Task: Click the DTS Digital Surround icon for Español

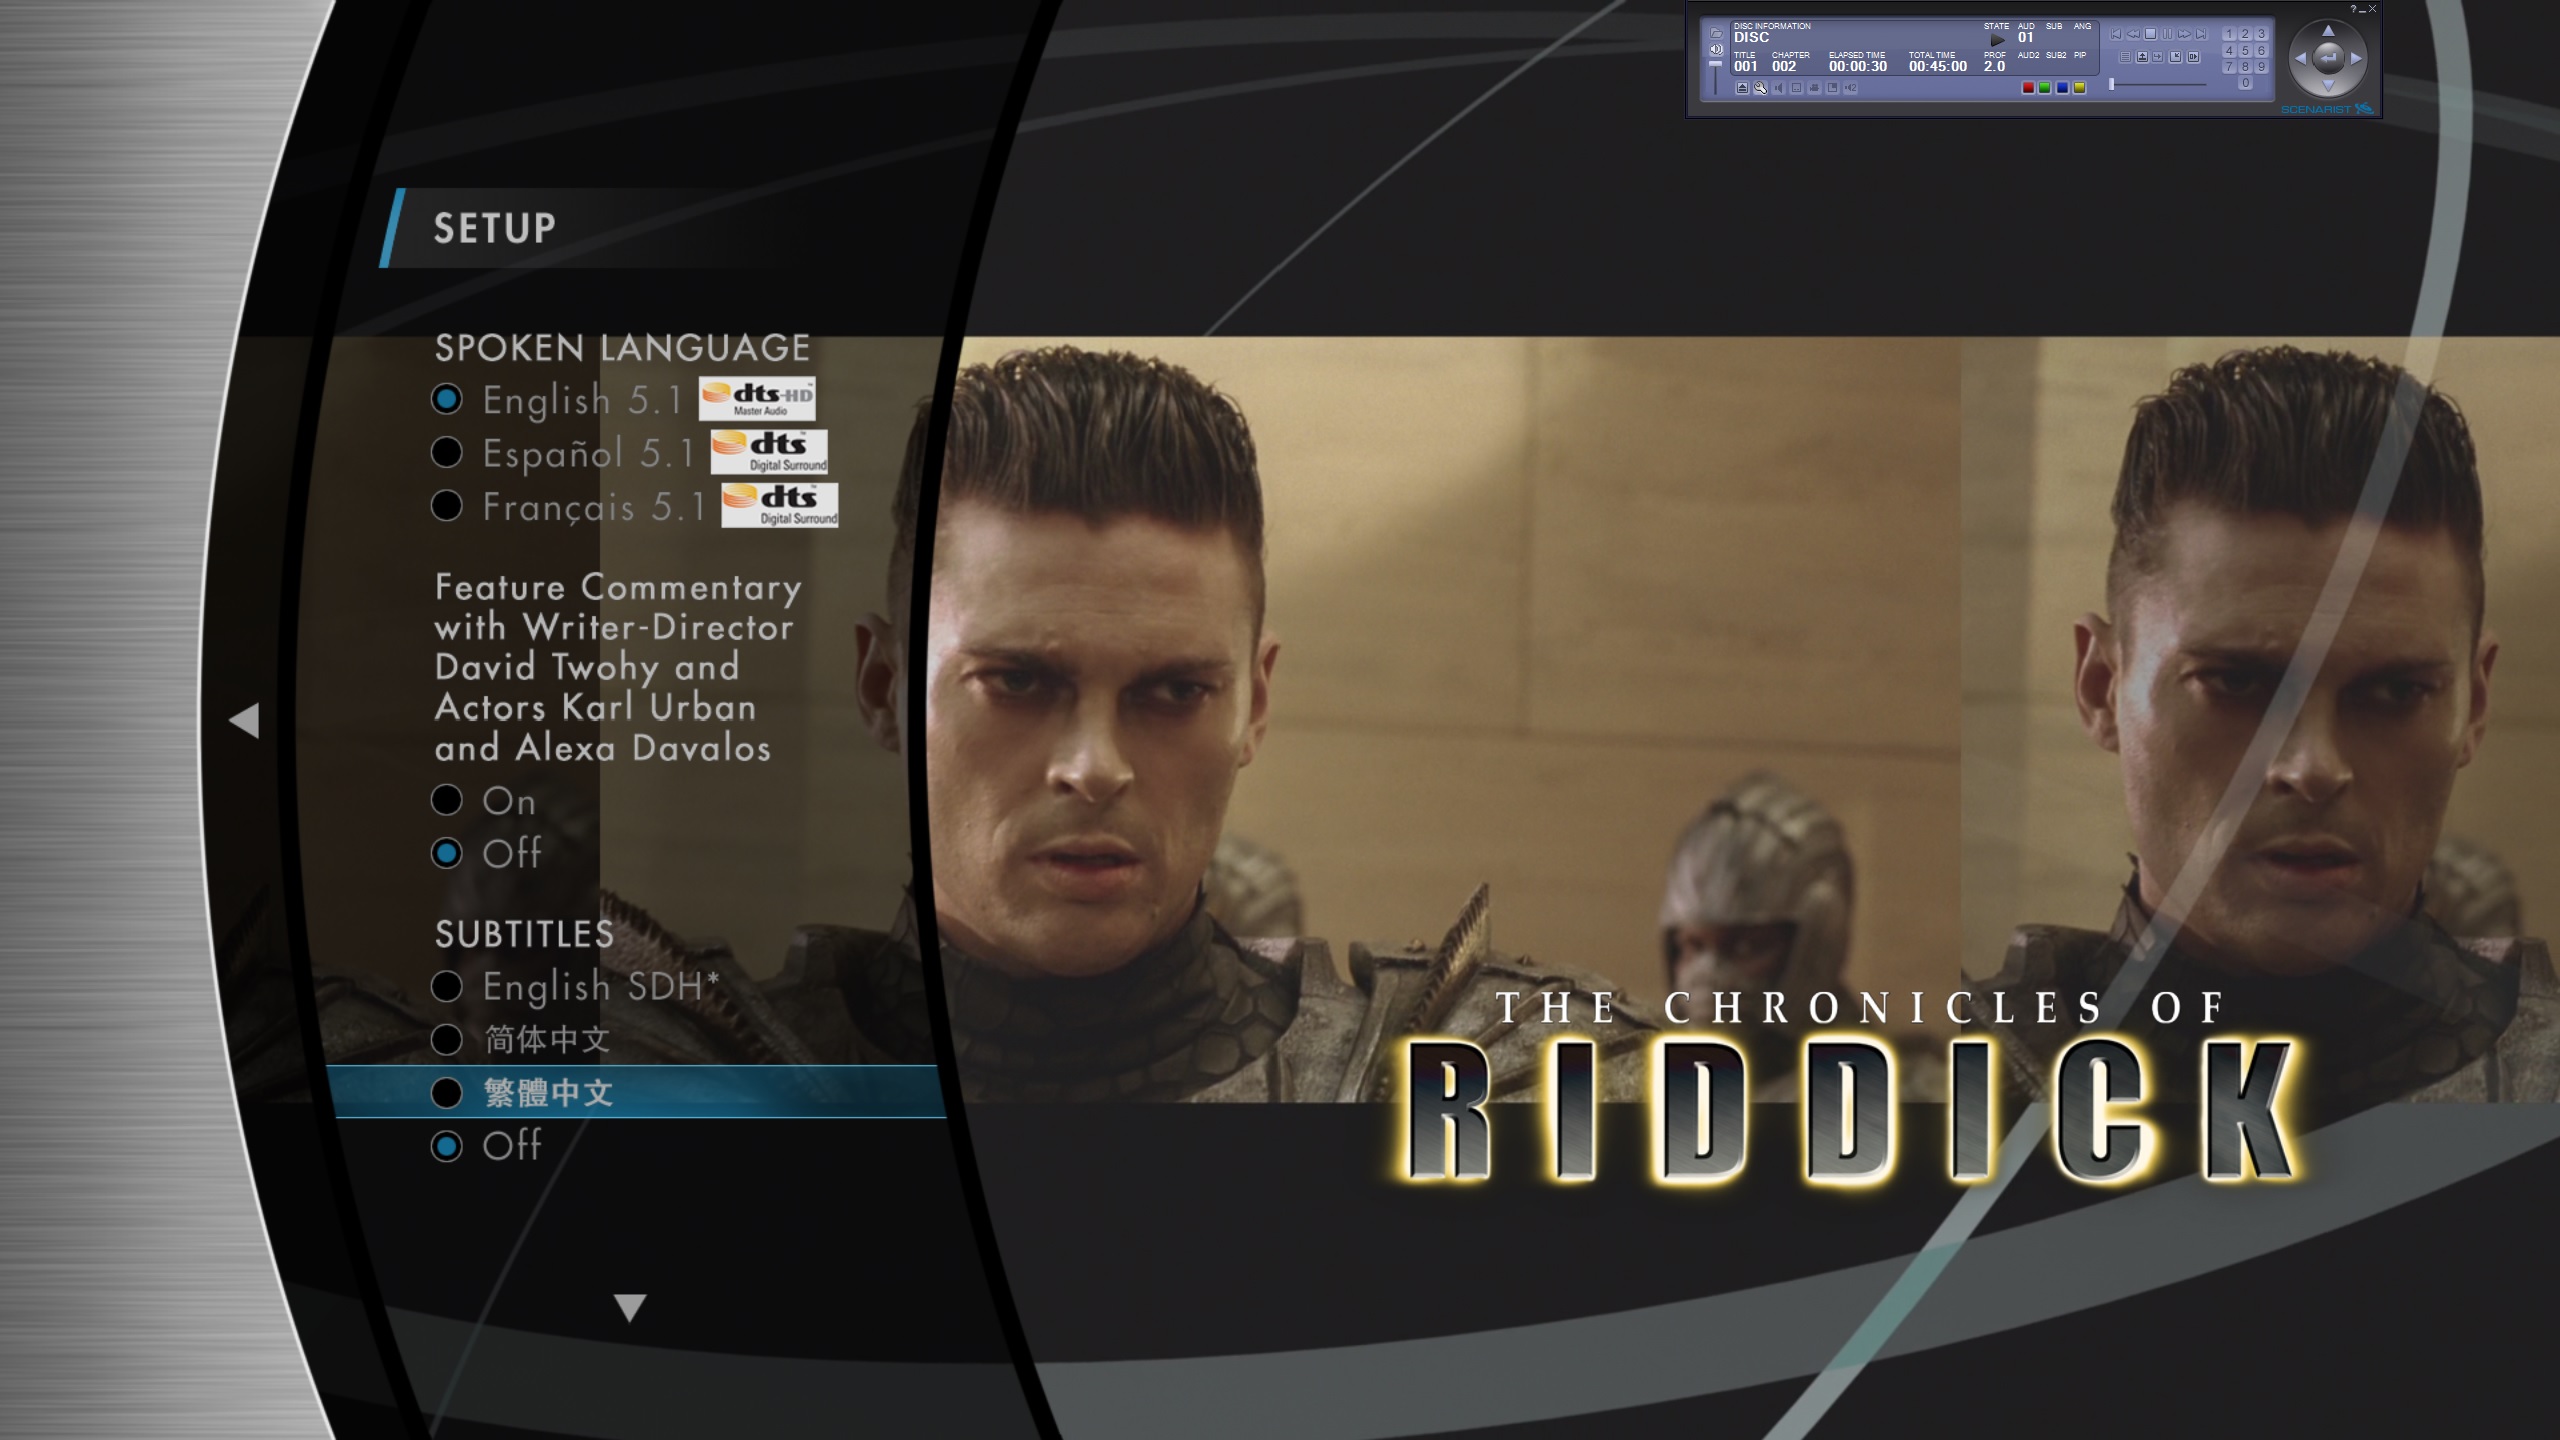Action: pos(770,452)
